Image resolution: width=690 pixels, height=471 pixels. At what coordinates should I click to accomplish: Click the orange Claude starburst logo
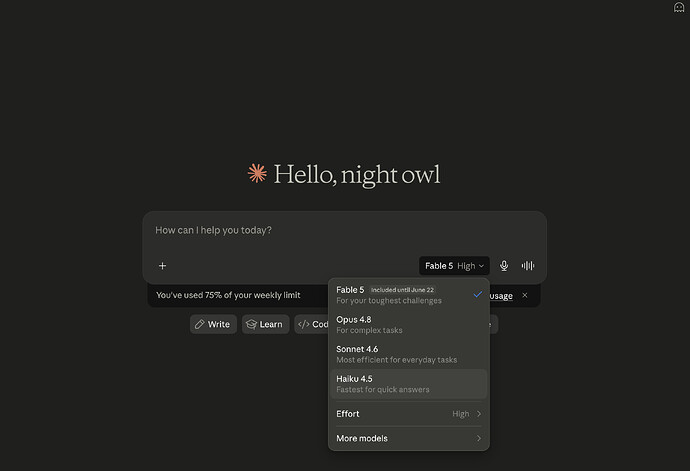[x=257, y=173]
